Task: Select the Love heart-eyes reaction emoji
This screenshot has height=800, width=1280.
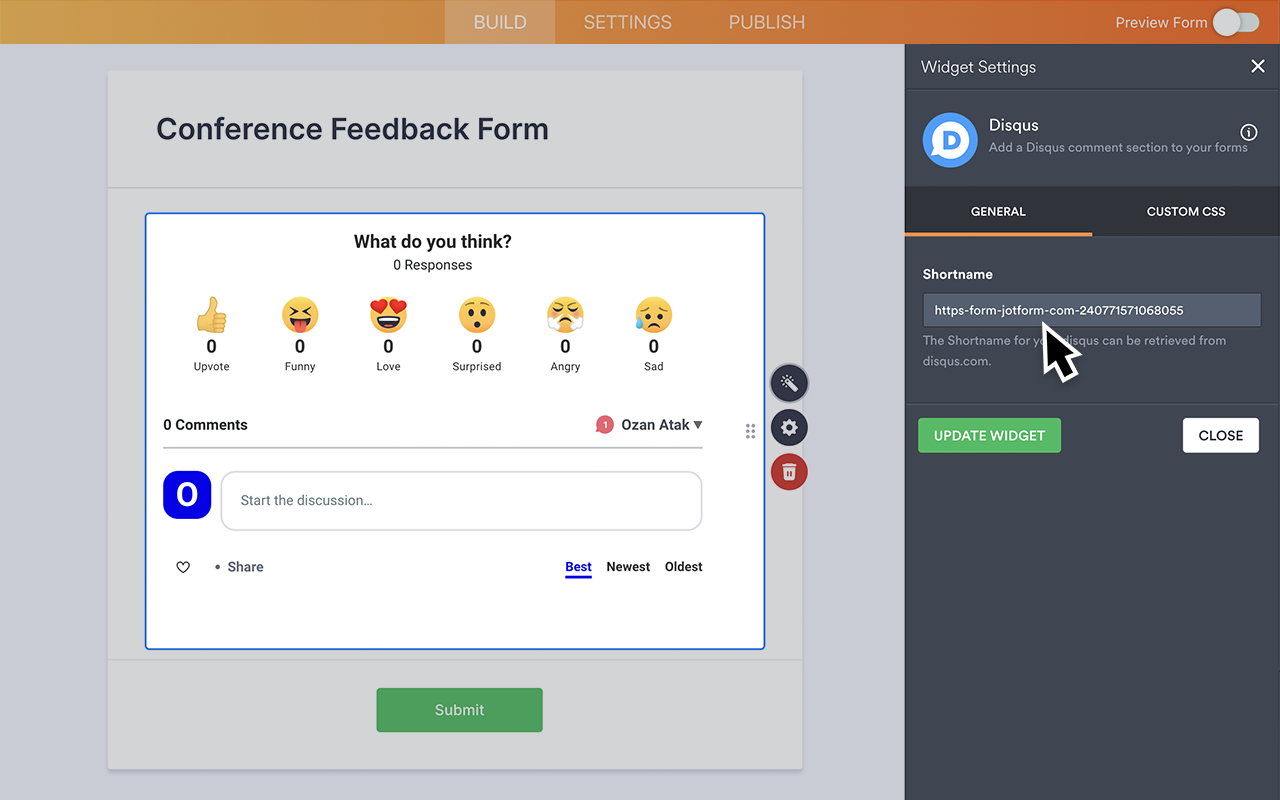Action: (x=388, y=314)
